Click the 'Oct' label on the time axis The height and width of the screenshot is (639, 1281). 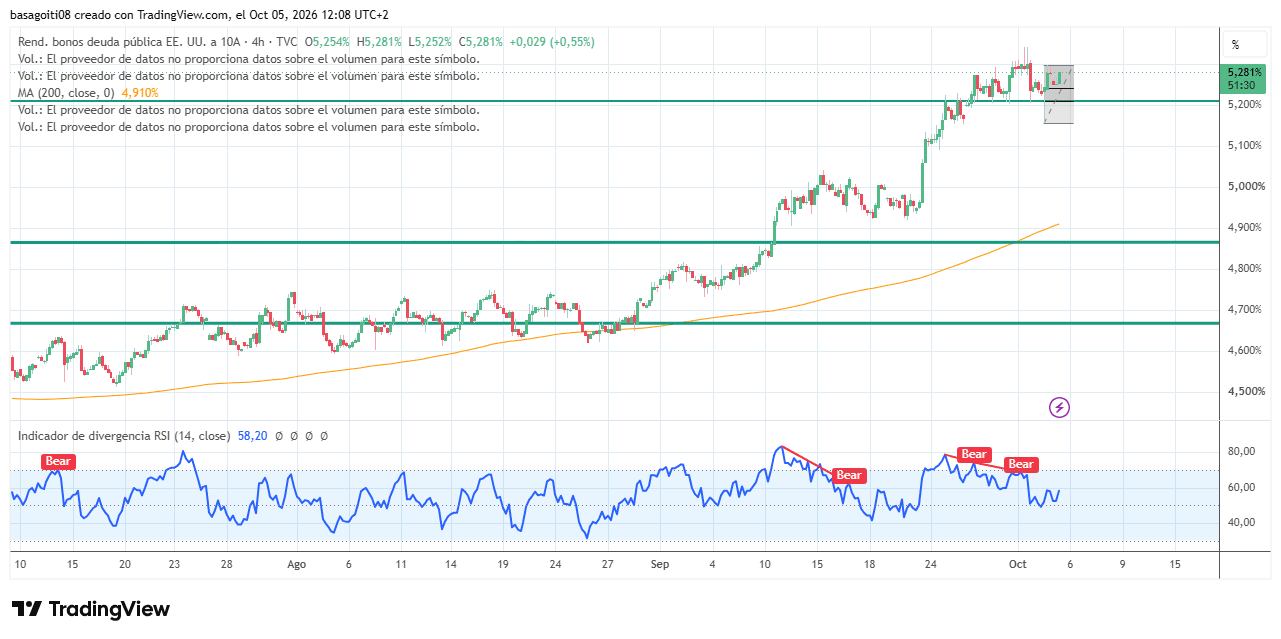(1018, 564)
